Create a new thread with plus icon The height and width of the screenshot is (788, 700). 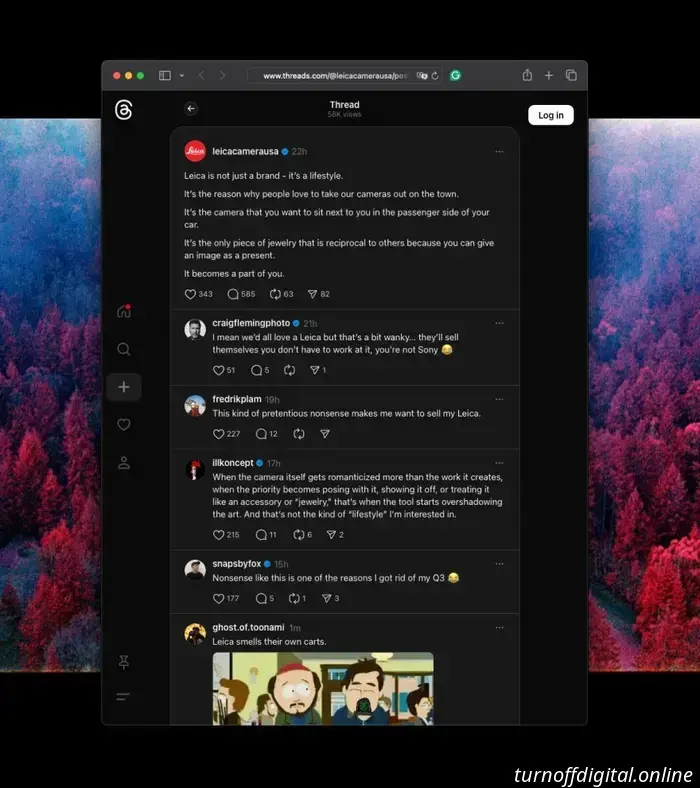coord(124,387)
